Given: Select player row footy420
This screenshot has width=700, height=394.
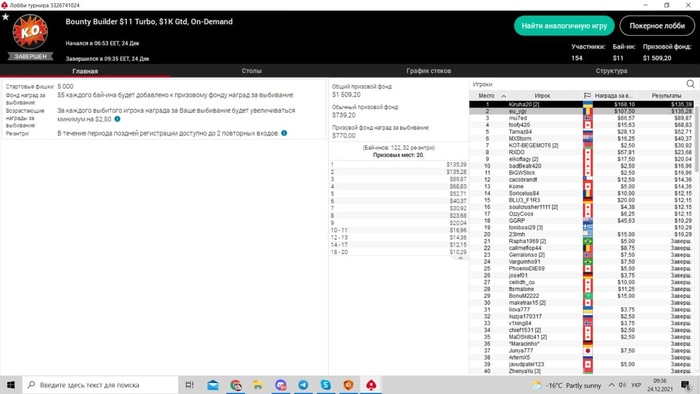Looking at the screenshot, I should pyautogui.click(x=582, y=125).
